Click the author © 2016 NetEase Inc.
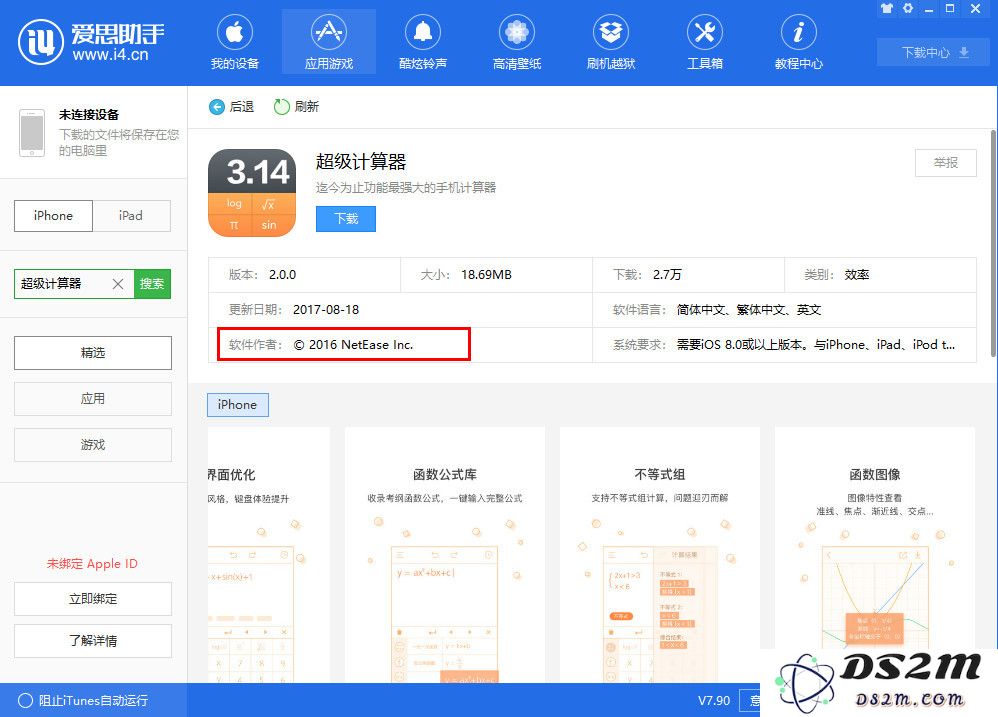Image resolution: width=998 pixels, height=717 pixels. [353, 345]
